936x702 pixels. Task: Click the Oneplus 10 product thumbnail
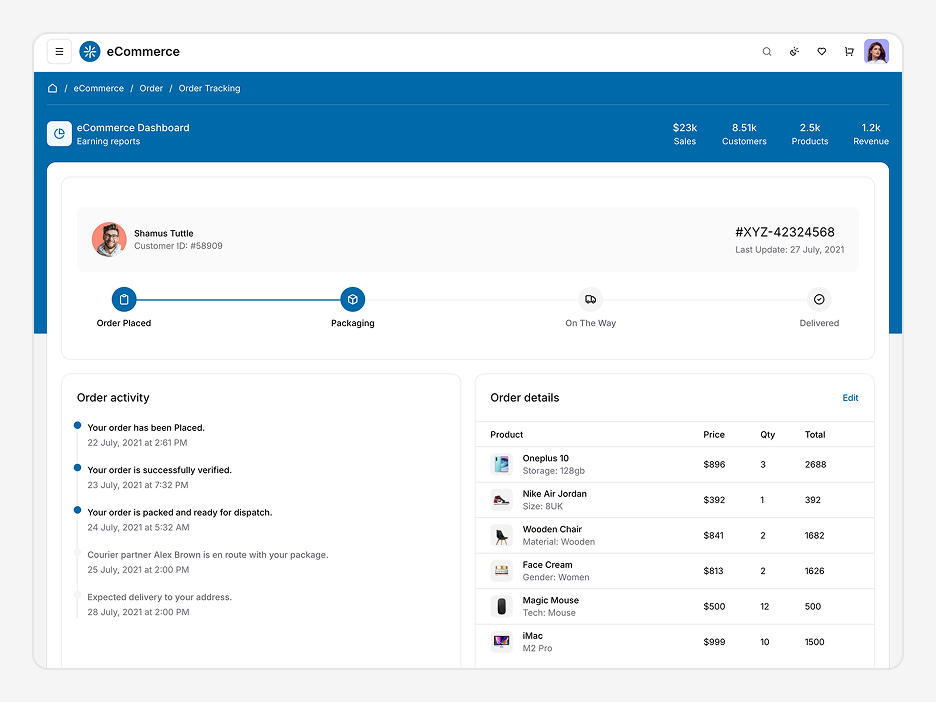[x=501, y=464]
